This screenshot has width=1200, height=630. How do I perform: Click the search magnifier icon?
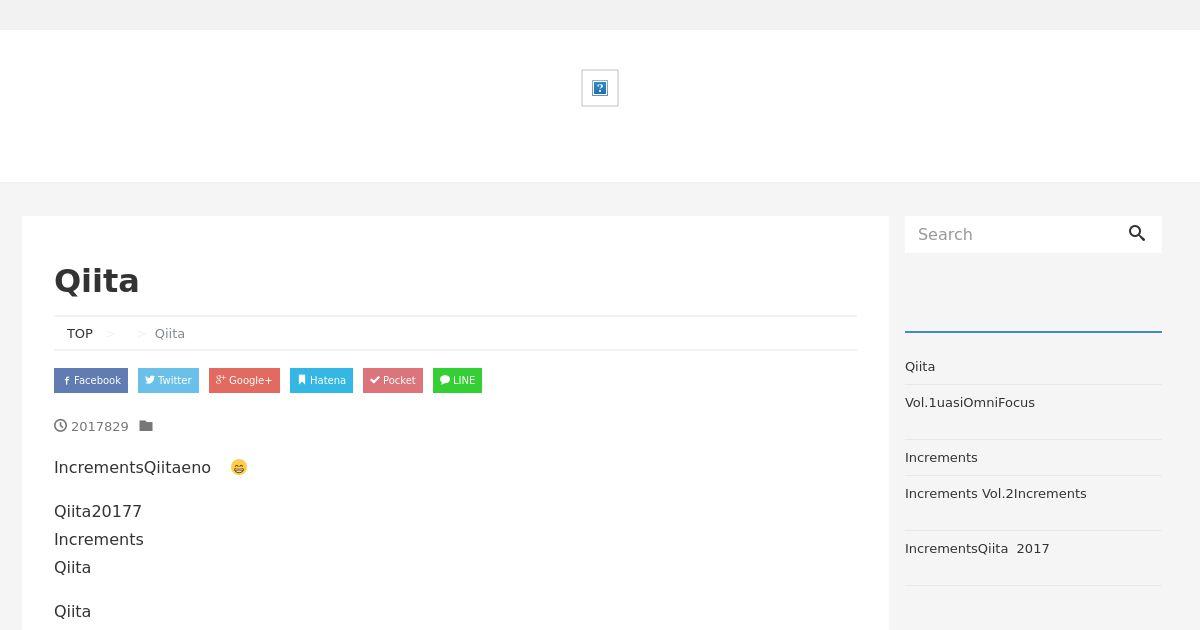click(1137, 233)
